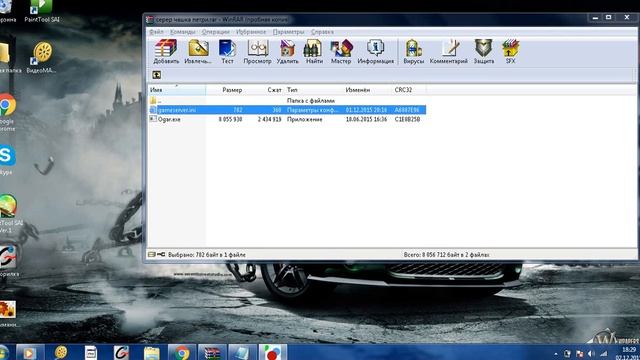Click the Добавить (Add) toolbar icon
Screen dimensions: 640x360
click(166, 51)
